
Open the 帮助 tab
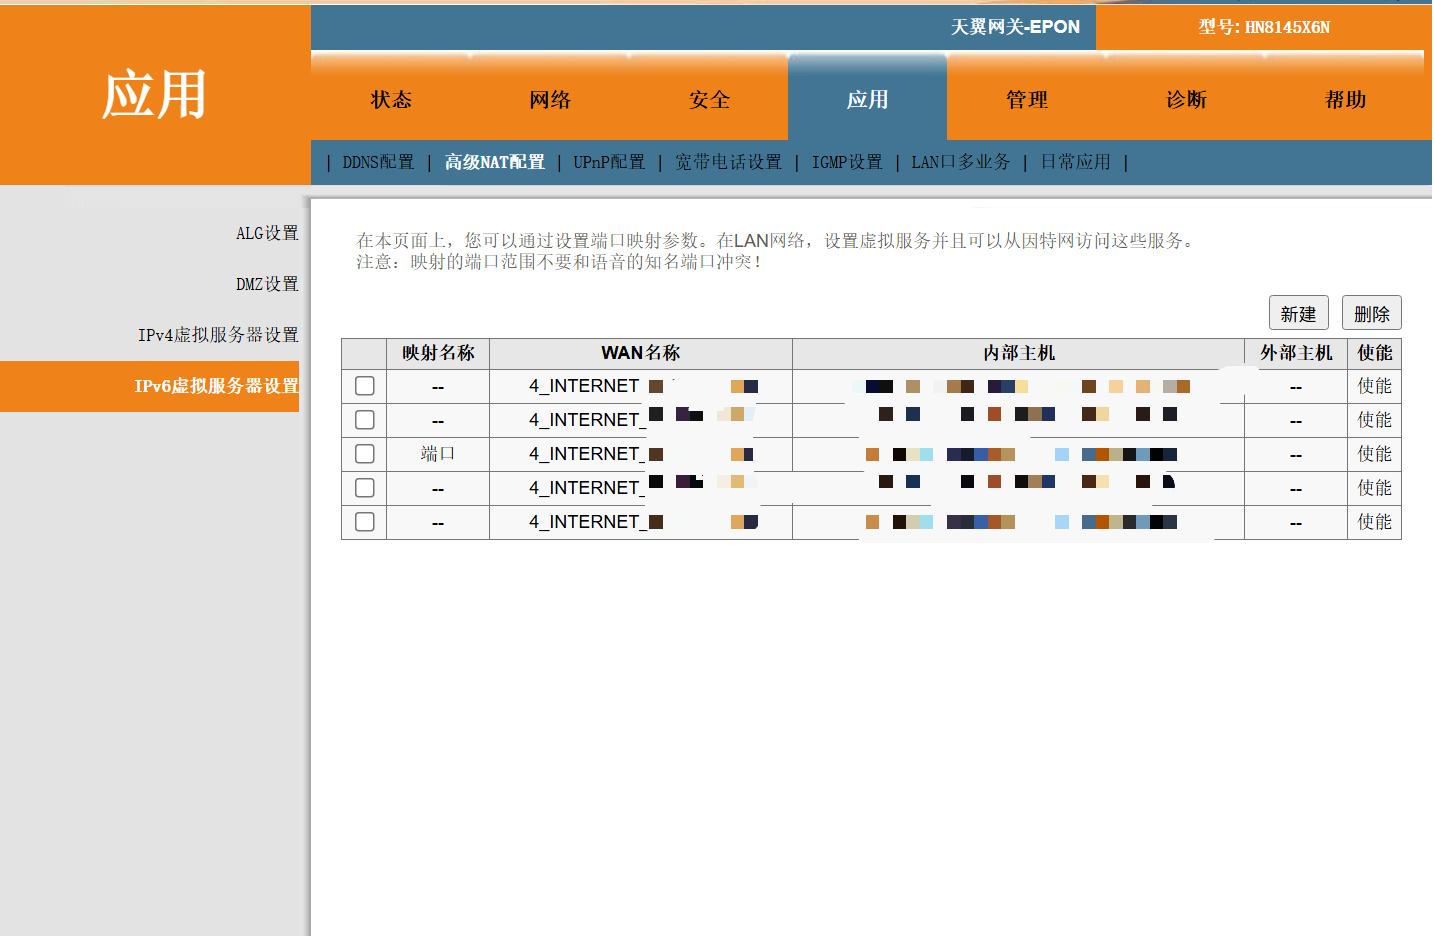(1345, 100)
